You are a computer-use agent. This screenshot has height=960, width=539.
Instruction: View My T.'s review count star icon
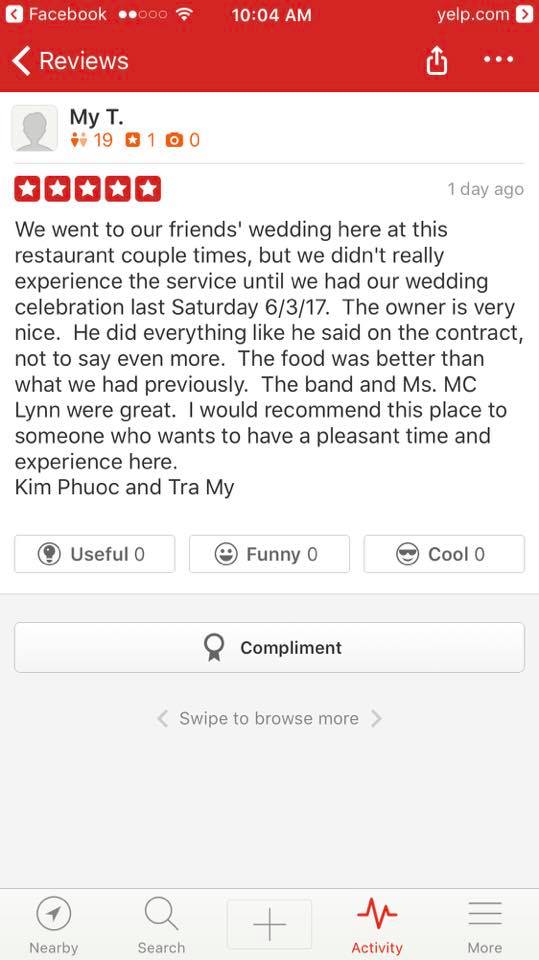[x=132, y=141]
